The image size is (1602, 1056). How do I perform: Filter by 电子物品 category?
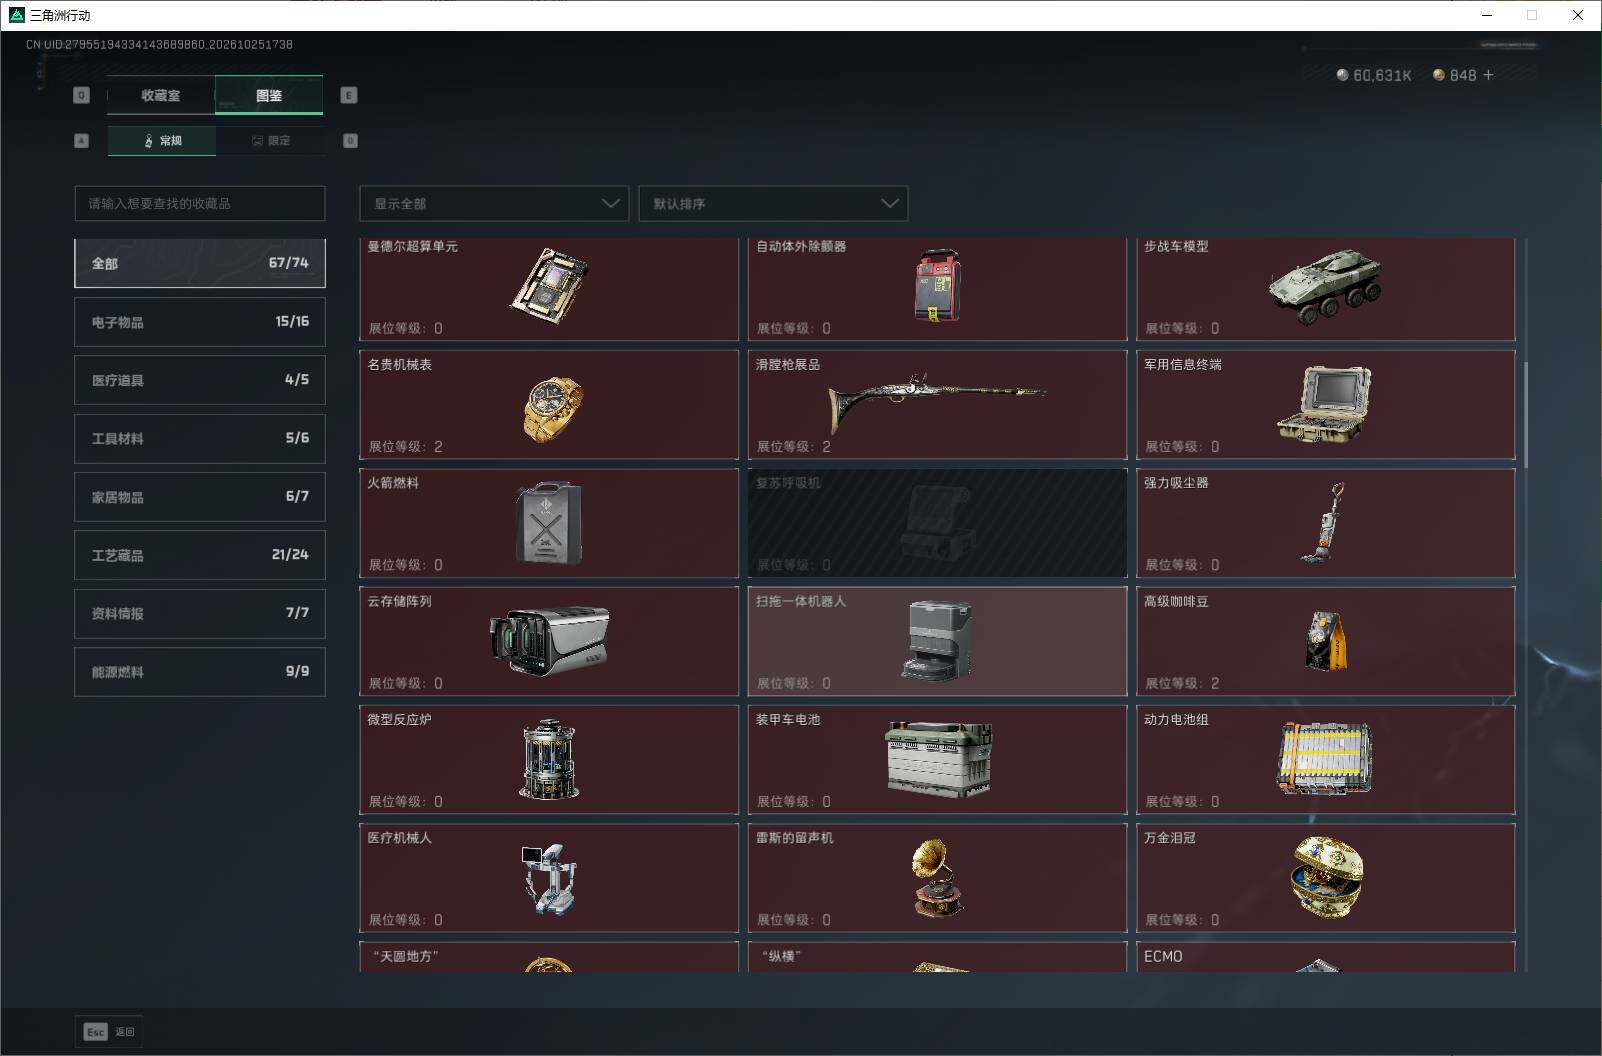click(x=200, y=322)
